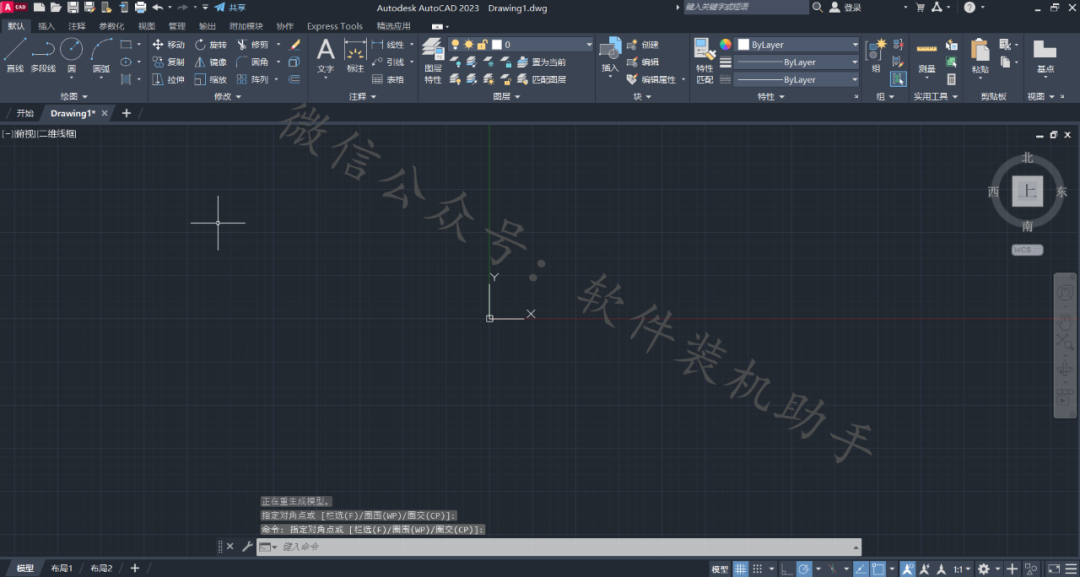This screenshot has height=577, width=1080.
Task: Open the Annotate (注释) ribbon tab
Action: [x=76, y=26]
